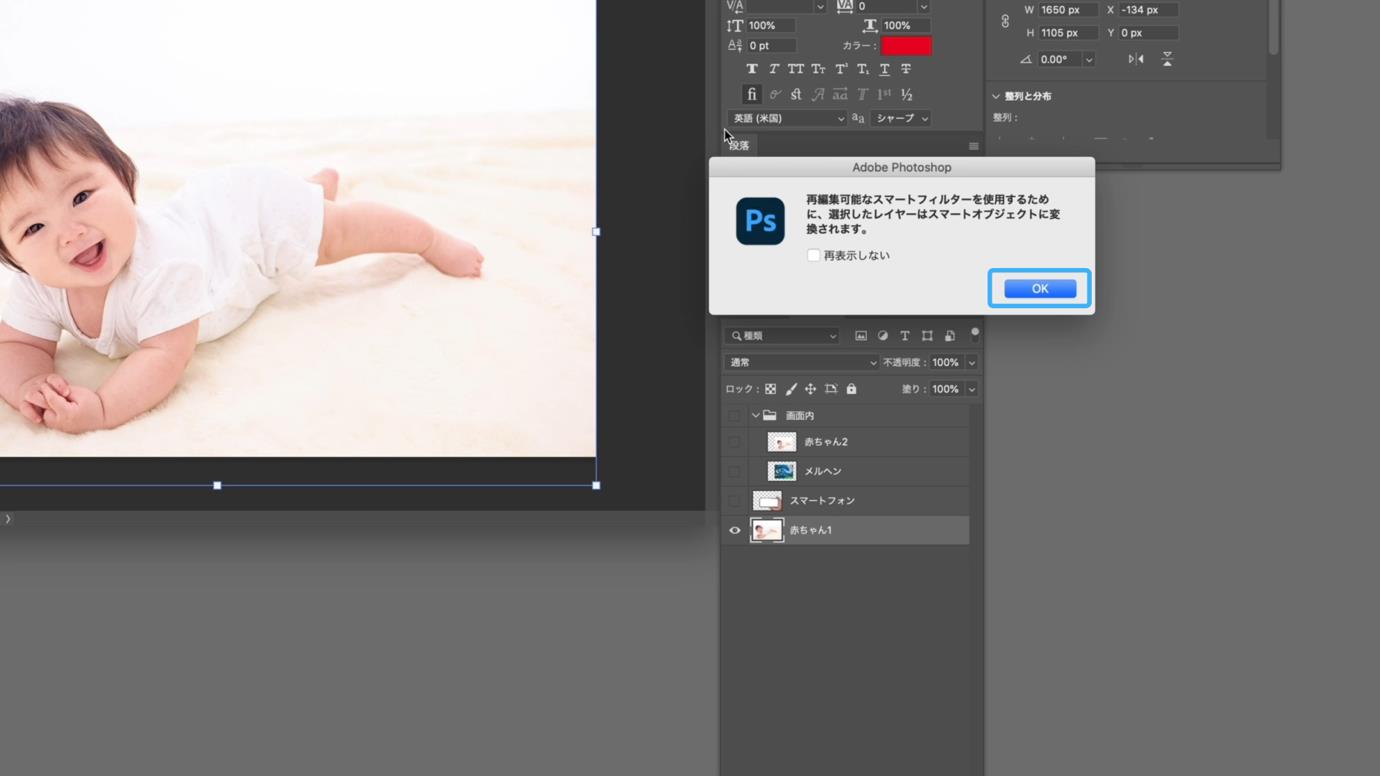
Task: Filter layers by smart objects icon
Action: pyautogui.click(x=950, y=336)
